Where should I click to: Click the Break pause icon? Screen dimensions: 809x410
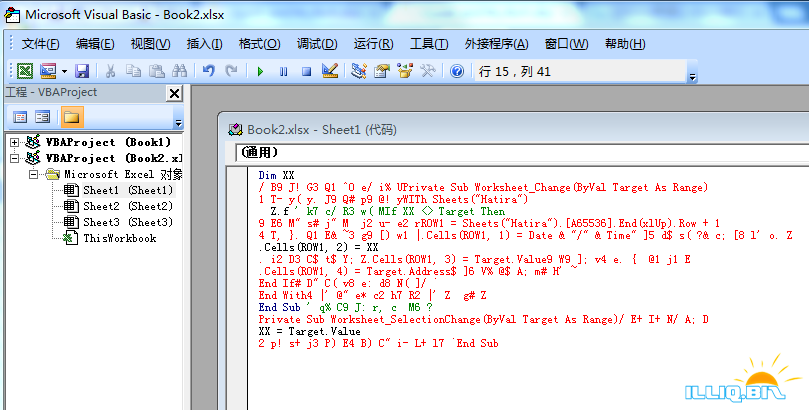[x=284, y=71]
